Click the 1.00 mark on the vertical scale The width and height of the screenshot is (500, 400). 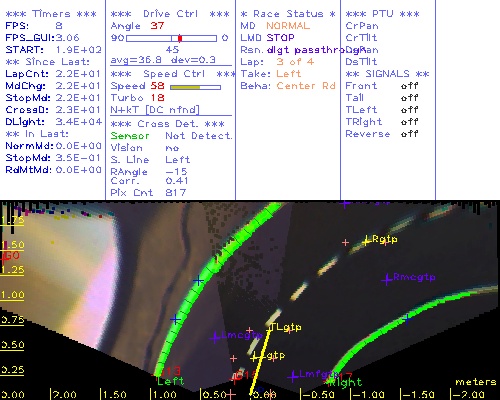pyautogui.click(x=12, y=295)
